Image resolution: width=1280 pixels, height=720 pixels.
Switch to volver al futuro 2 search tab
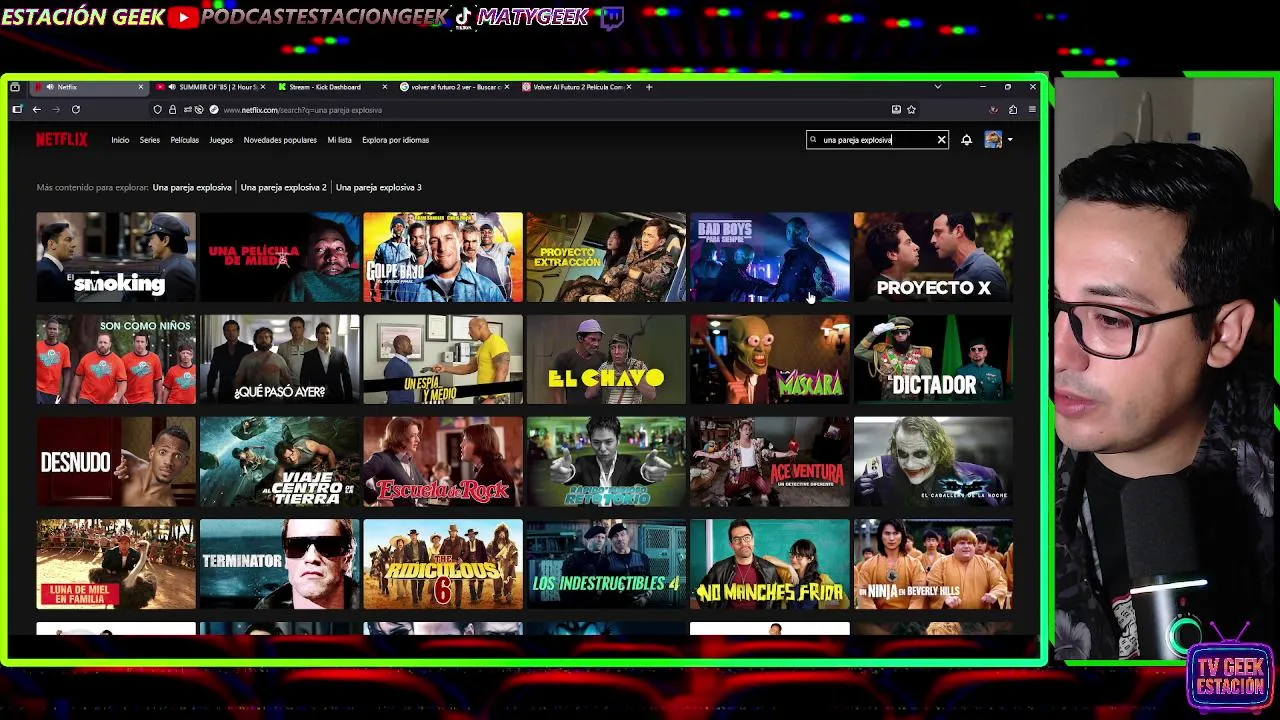(x=455, y=87)
